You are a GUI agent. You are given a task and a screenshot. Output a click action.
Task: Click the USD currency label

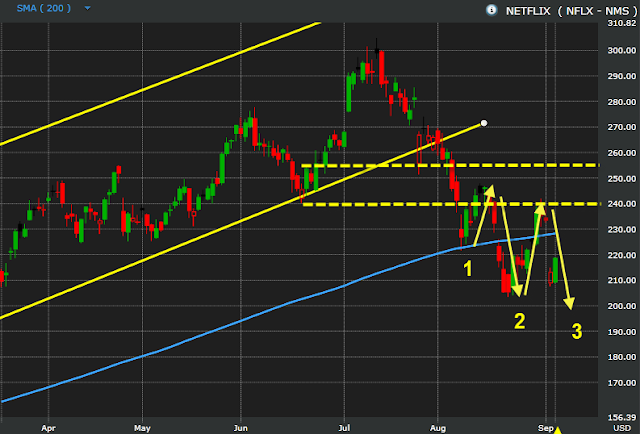[x=622, y=428]
